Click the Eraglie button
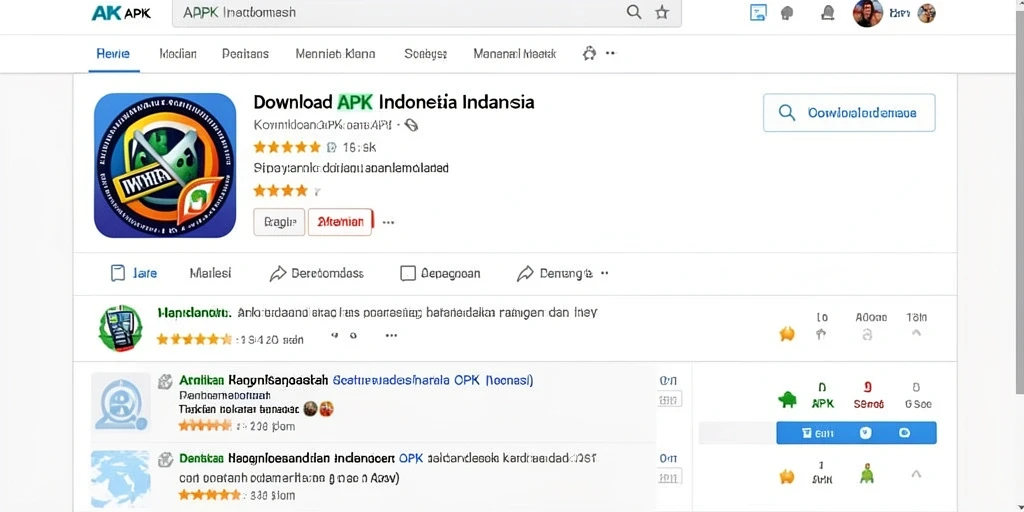This screenshot has width=1024, height=512. click(280, 222)
